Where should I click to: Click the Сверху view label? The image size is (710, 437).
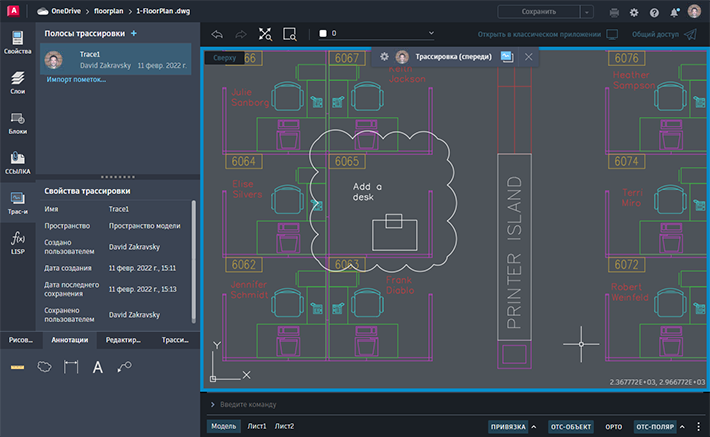point(225,58)
